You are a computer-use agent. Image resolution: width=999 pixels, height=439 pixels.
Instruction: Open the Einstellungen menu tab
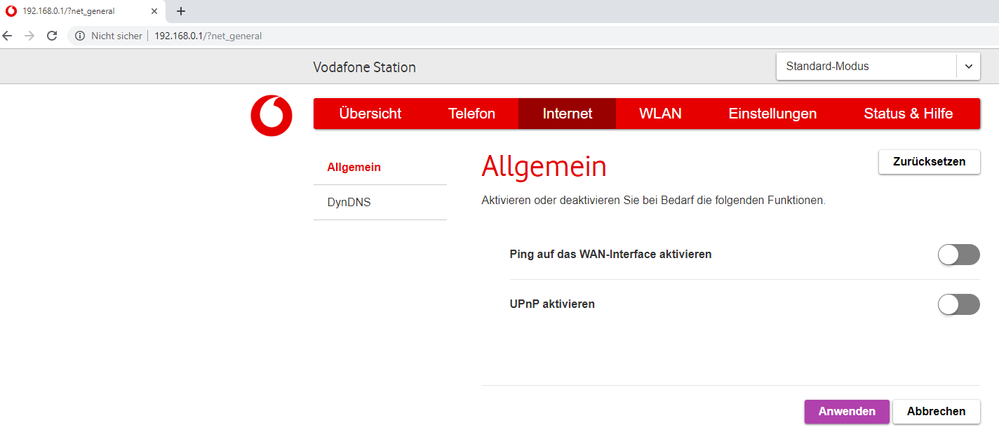pyautogui.click(x=772, y=114)
